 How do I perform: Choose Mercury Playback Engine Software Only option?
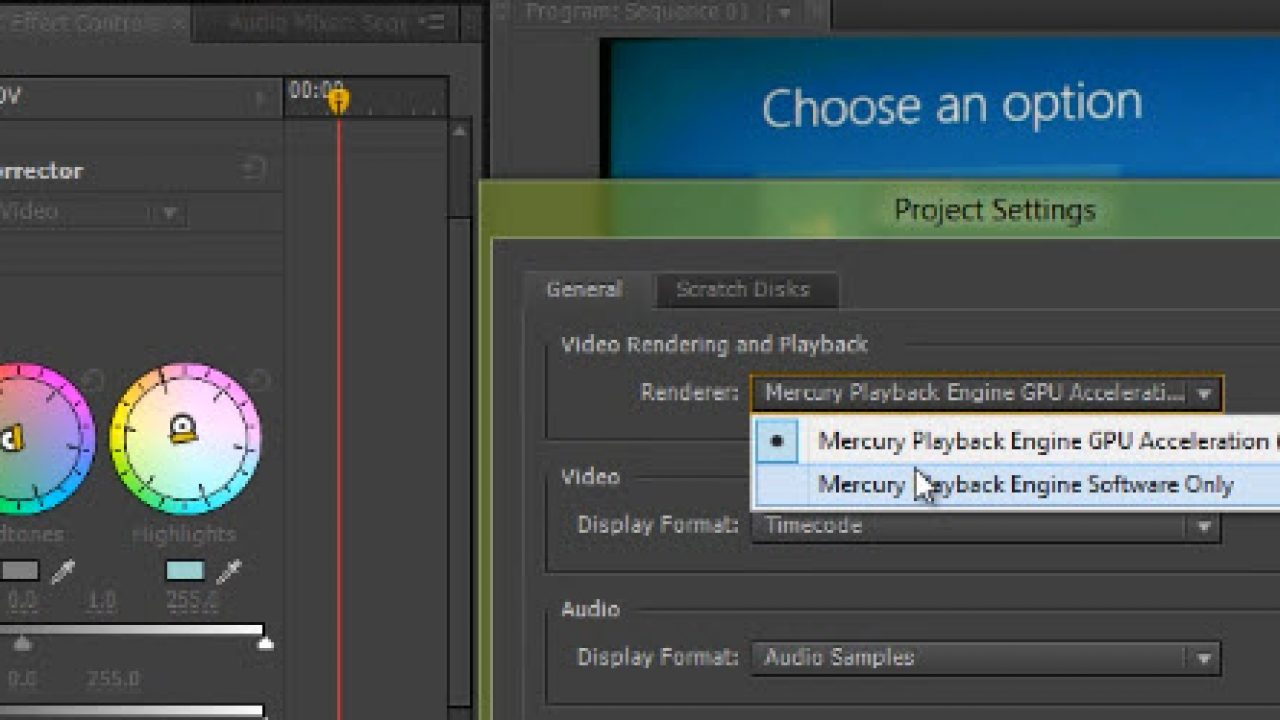[1016, 485]
